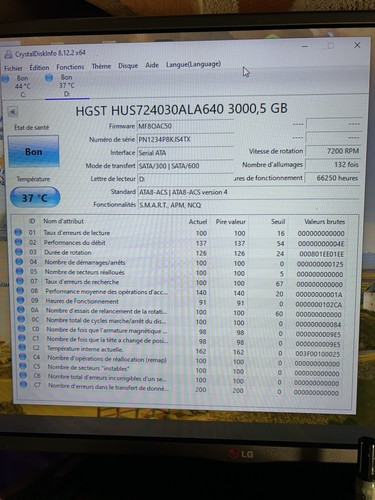Screen dimensions: 375x500
Task: Click raw value 003F00100025
Action: click(x=317, y=354)
